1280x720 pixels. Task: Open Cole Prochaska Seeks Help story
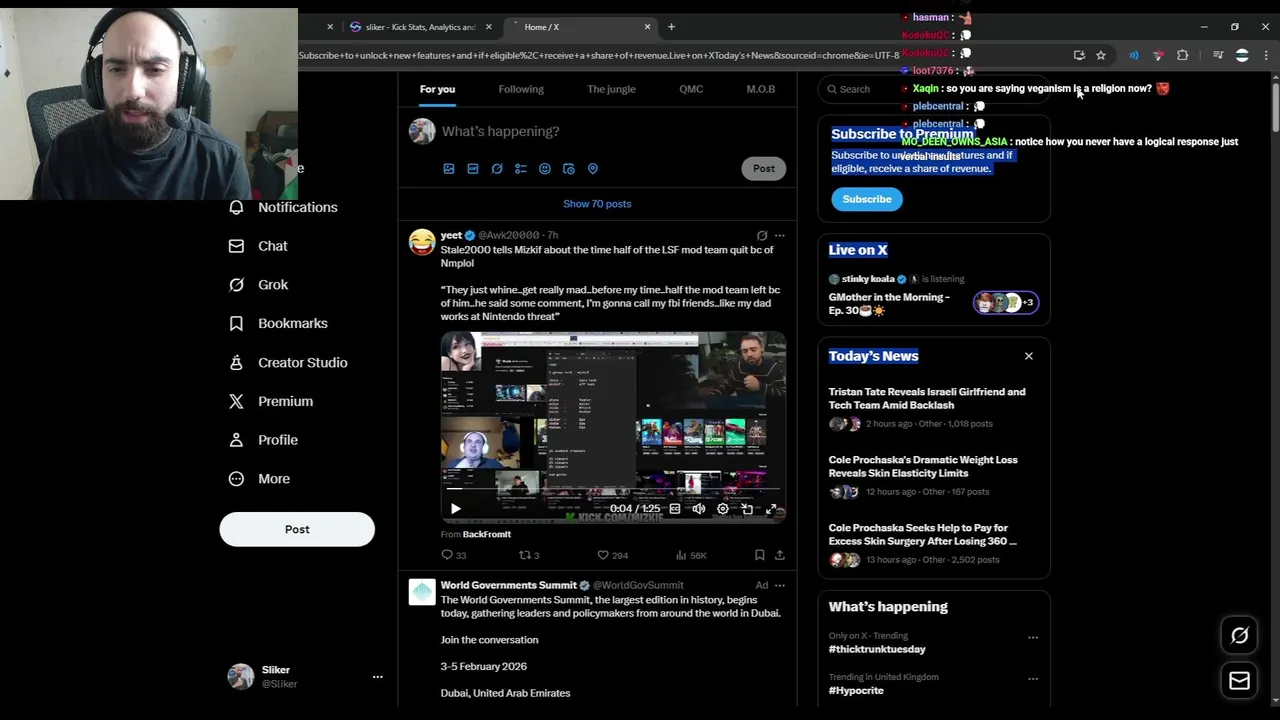click(x=923, y=534)
